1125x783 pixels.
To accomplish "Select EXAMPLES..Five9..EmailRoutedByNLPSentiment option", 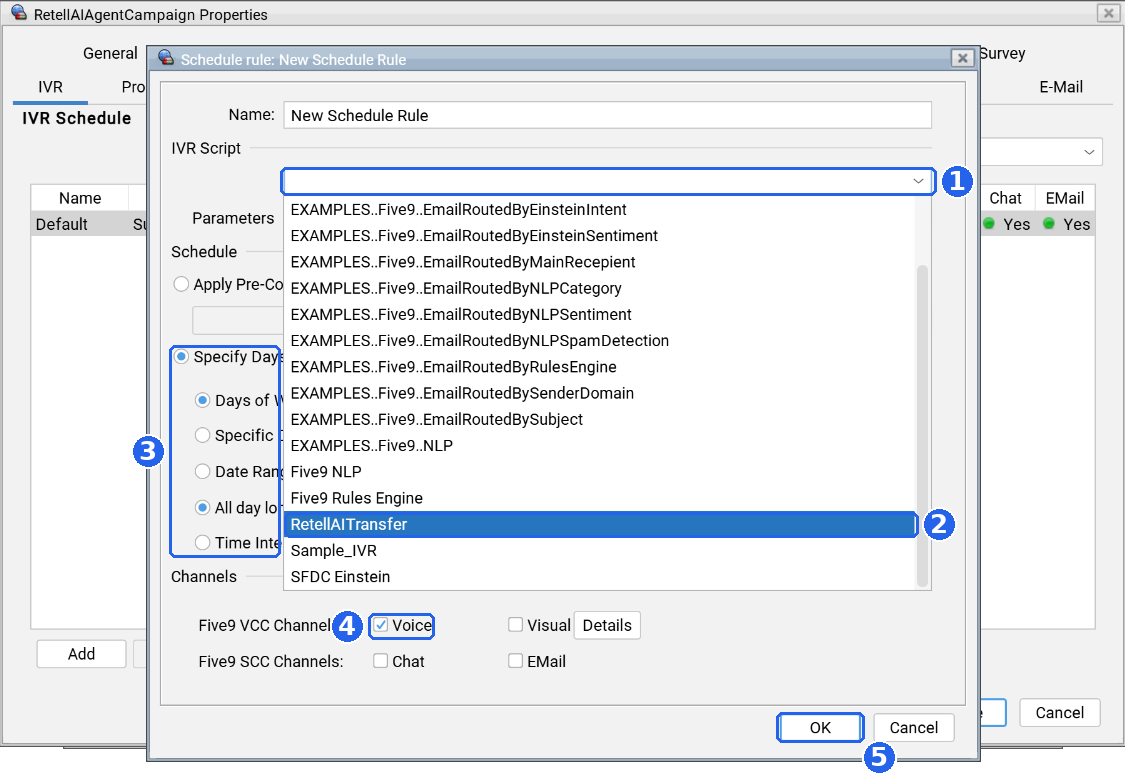I will click(600, 314).
